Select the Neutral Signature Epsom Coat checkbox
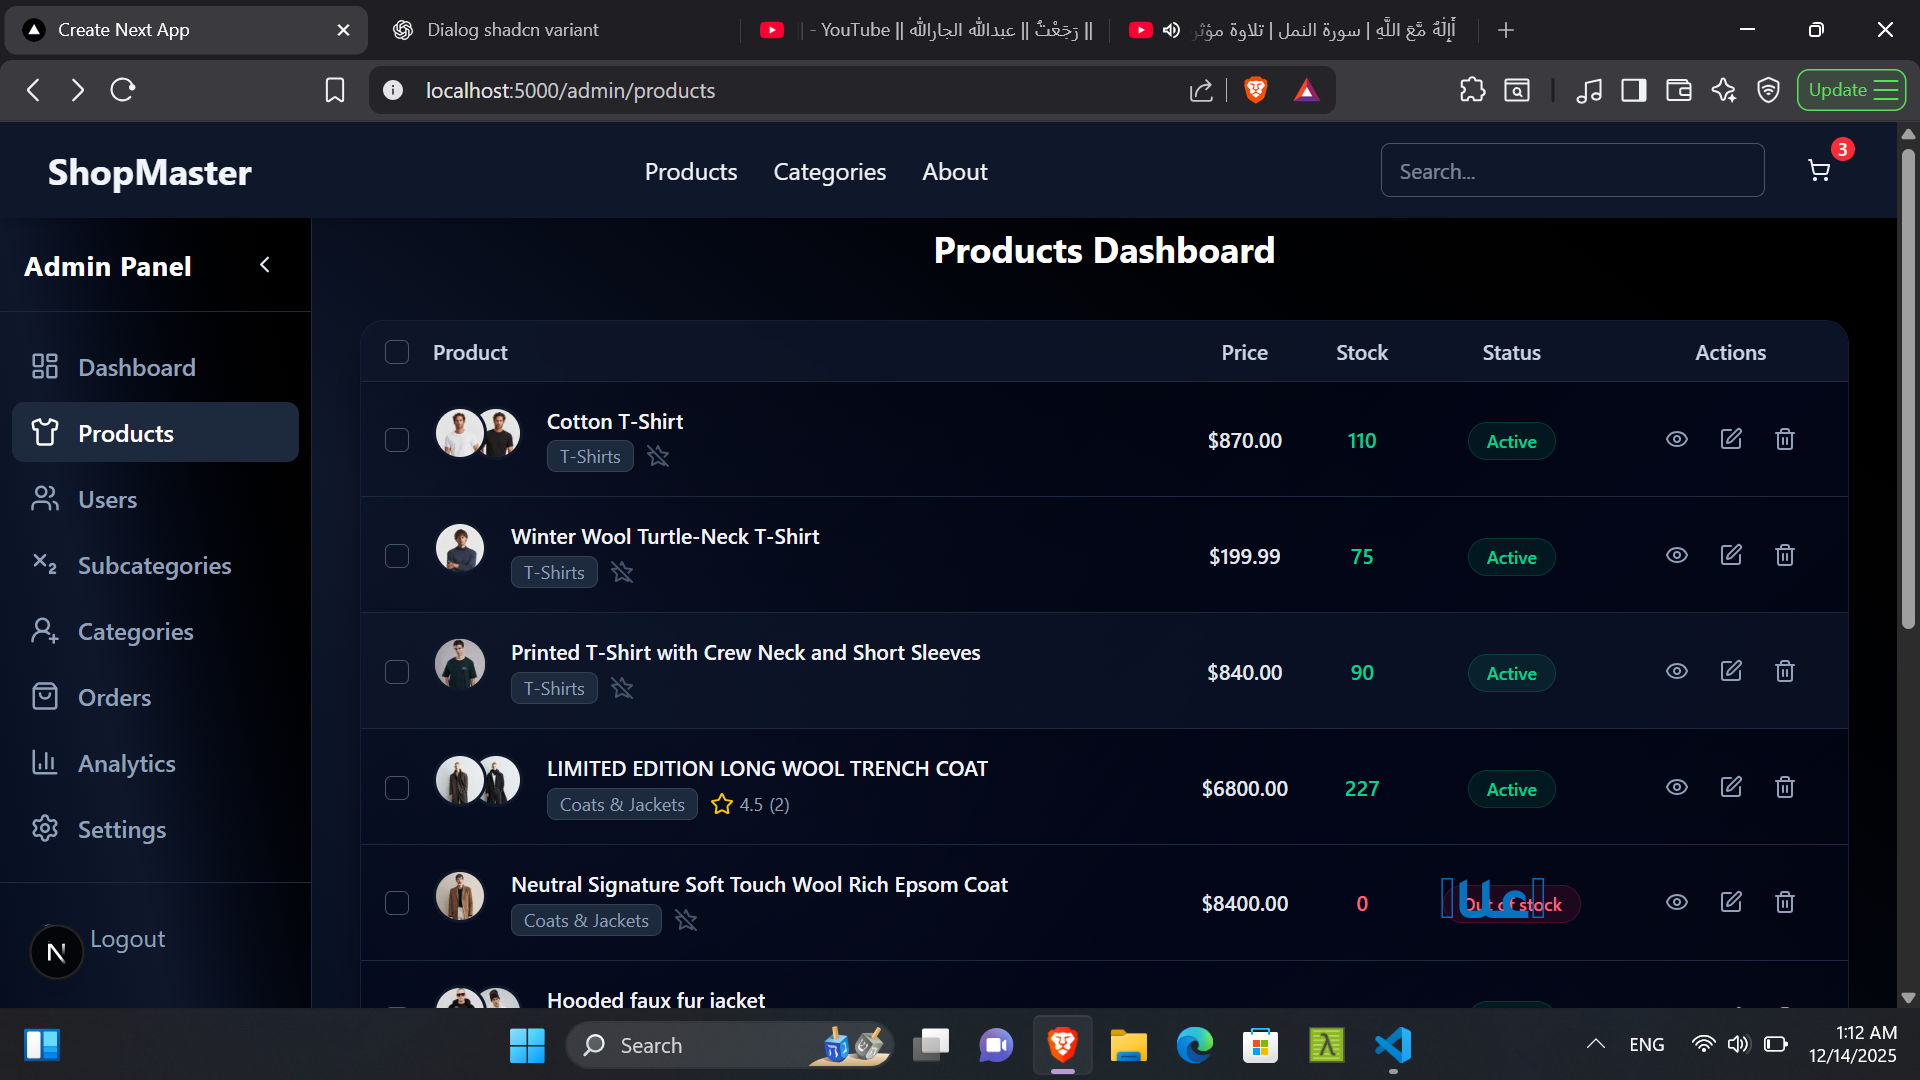Screen dimensions: 1920x1080 (x=397, y=904)
